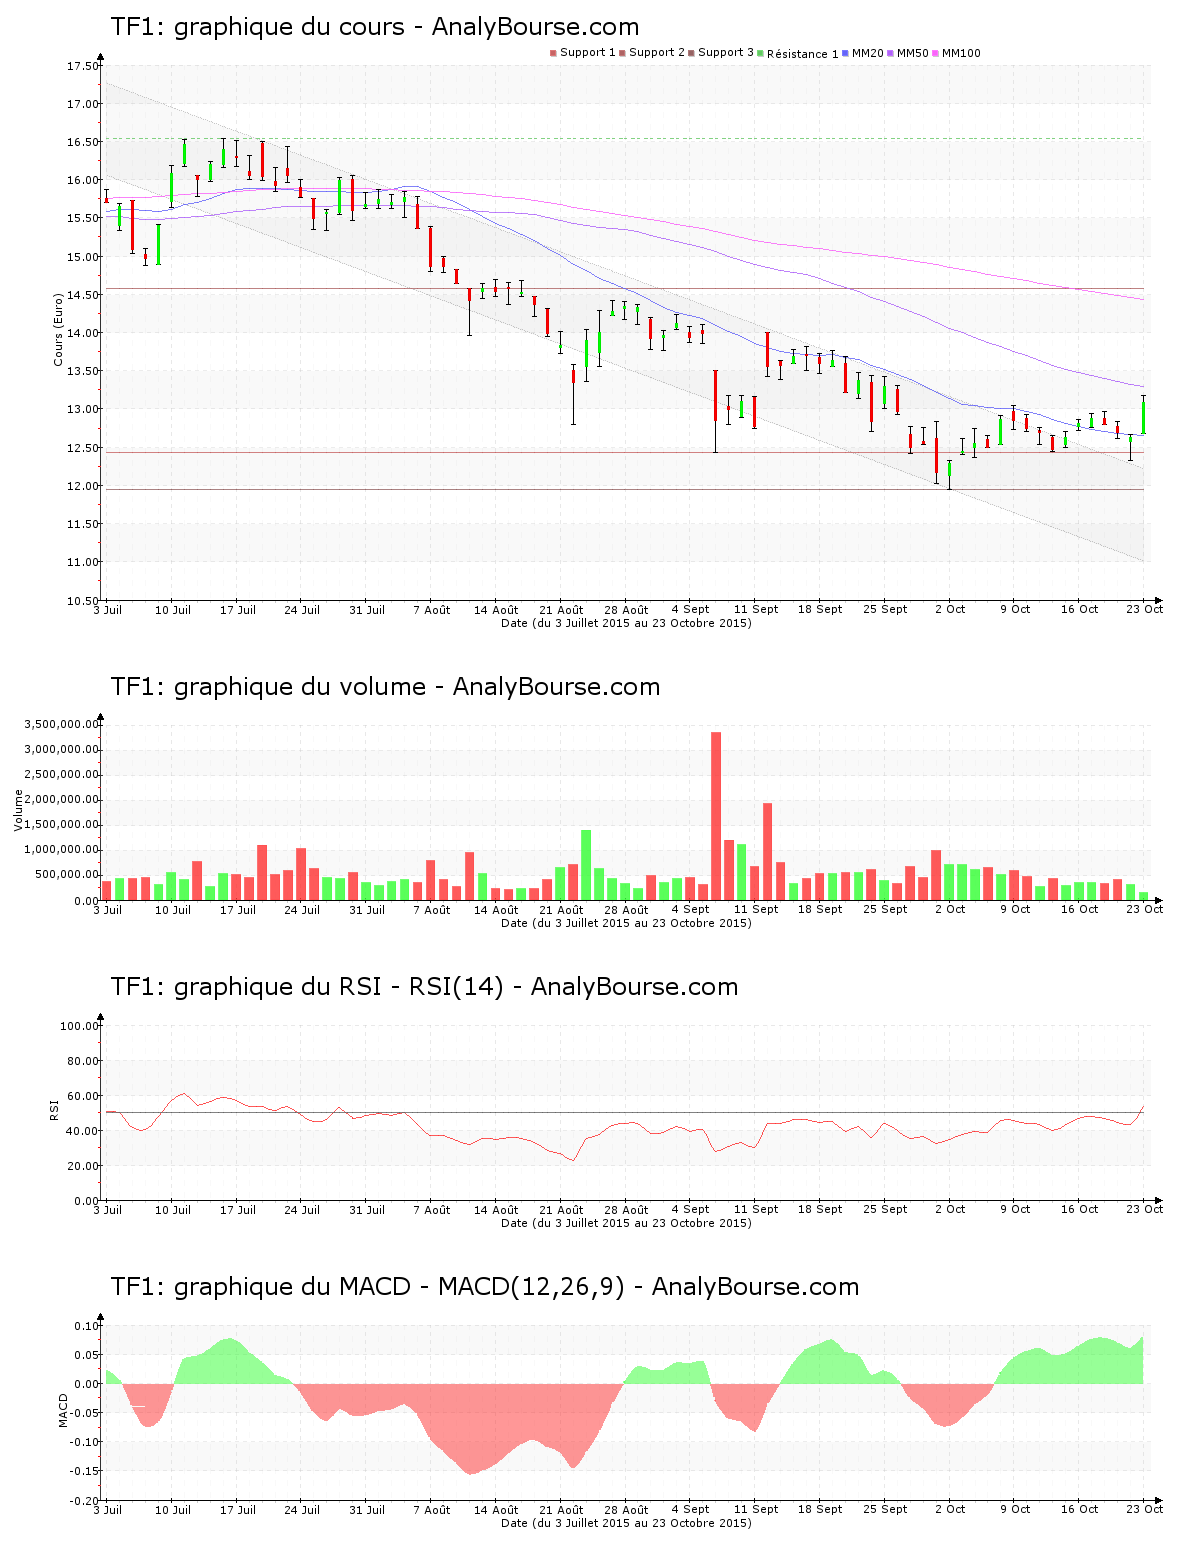
Task: Click the date range caption under the RSI chart
Action: 626,1223
